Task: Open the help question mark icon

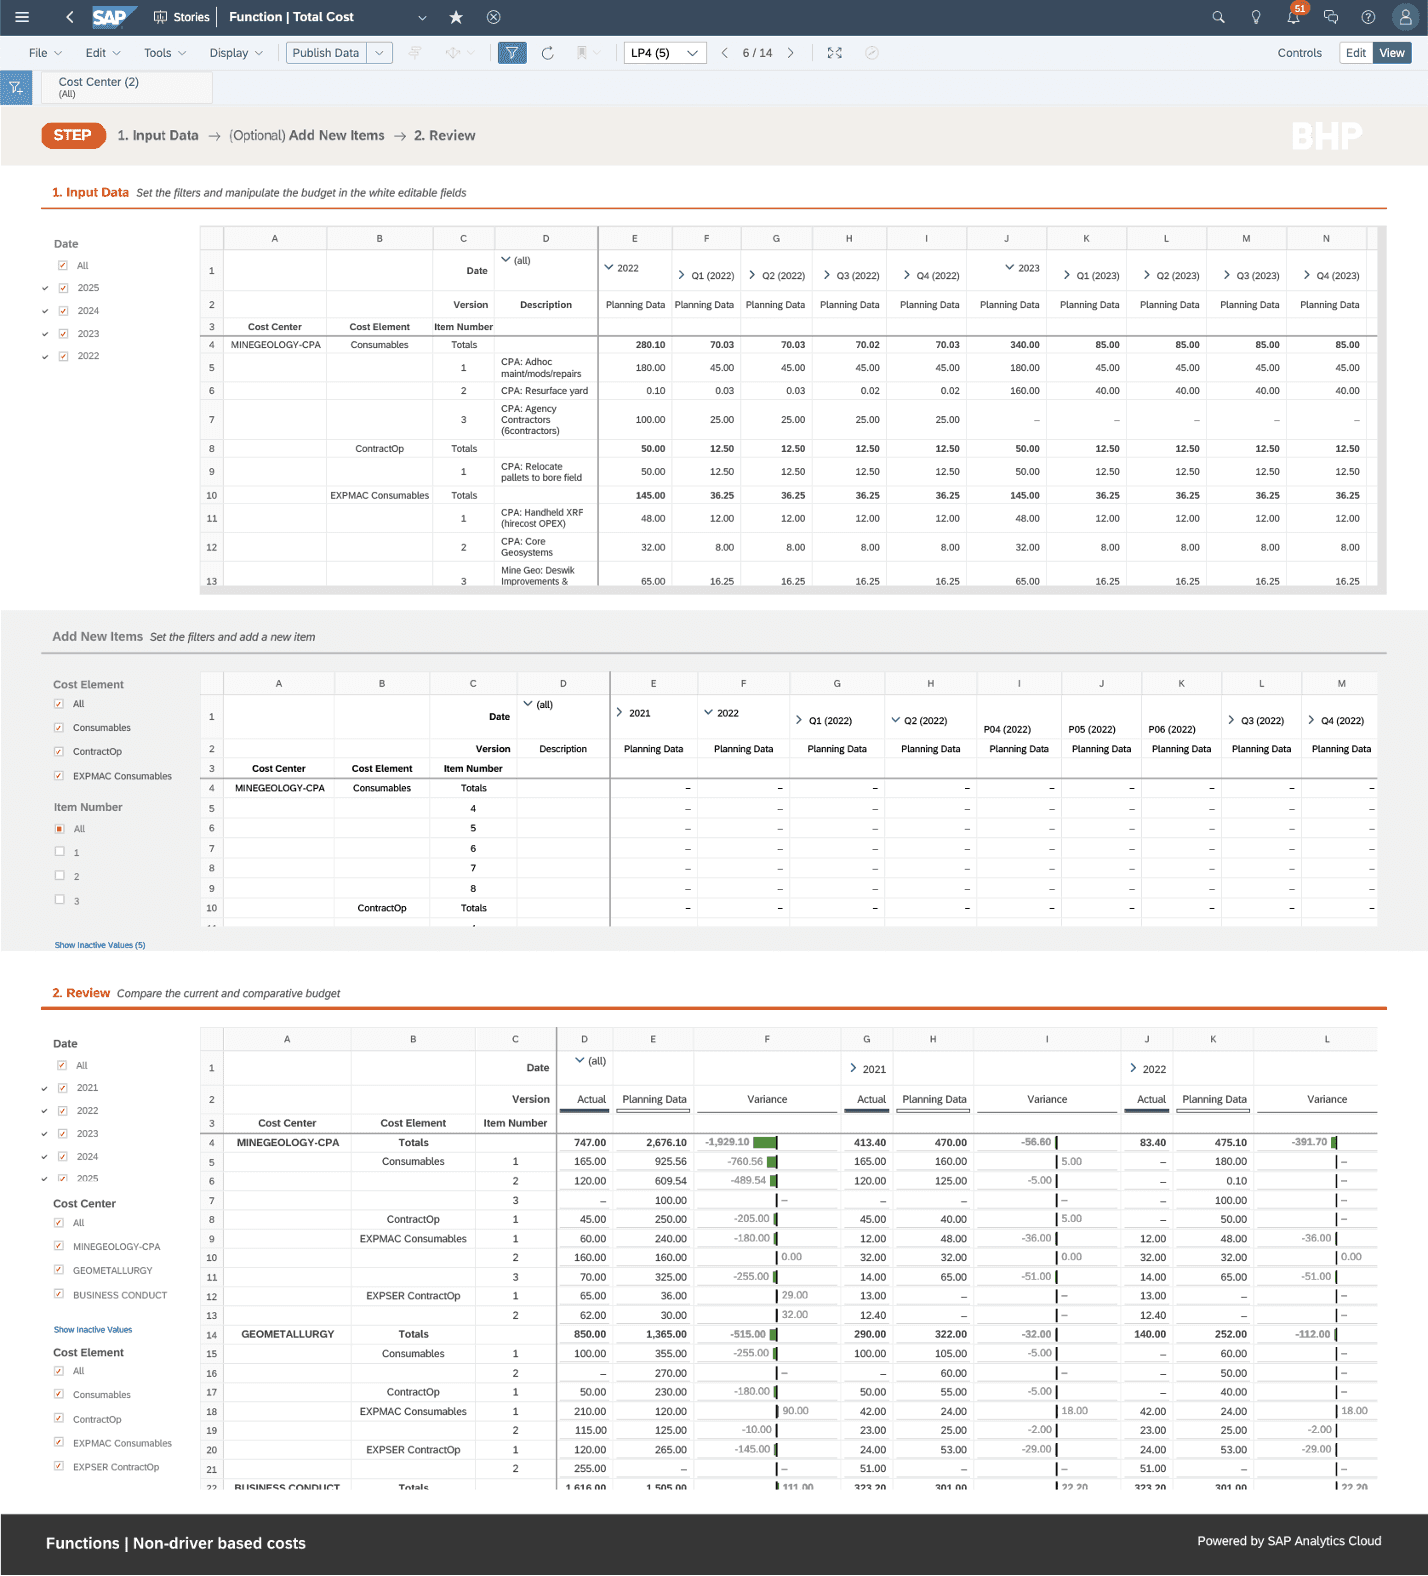Action: [x=1368, y=17]
